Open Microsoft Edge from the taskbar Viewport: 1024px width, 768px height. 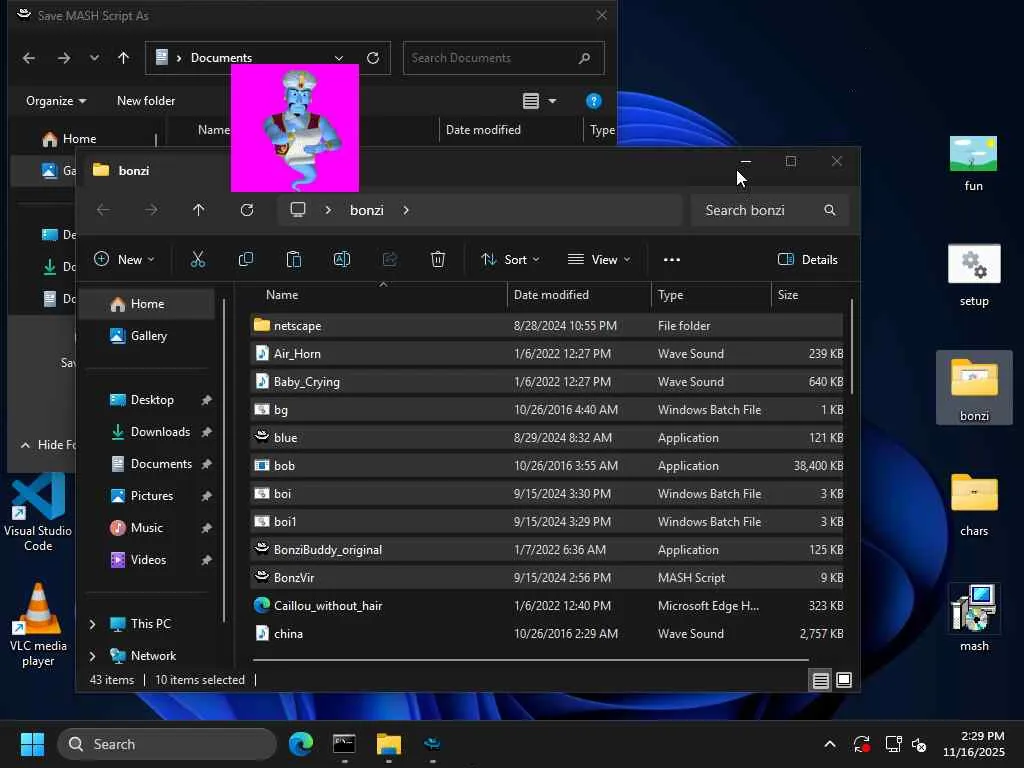[x=301, y=744]
